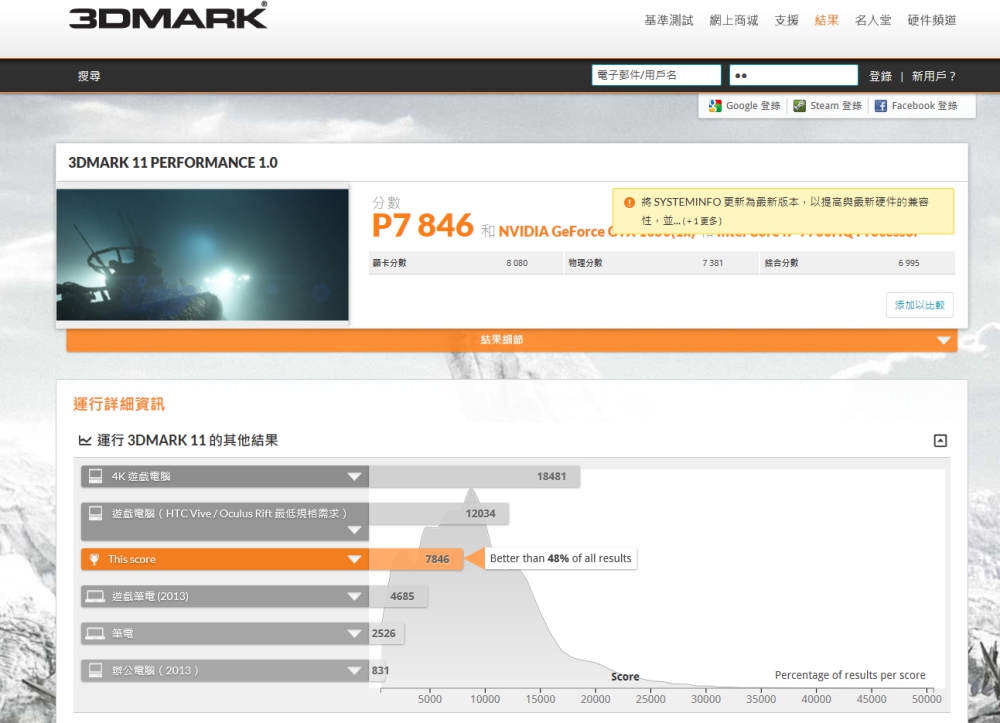The width and height of the screenshot is (1000, 723).
Task: Focus the password input field
Action: (793, 75)
